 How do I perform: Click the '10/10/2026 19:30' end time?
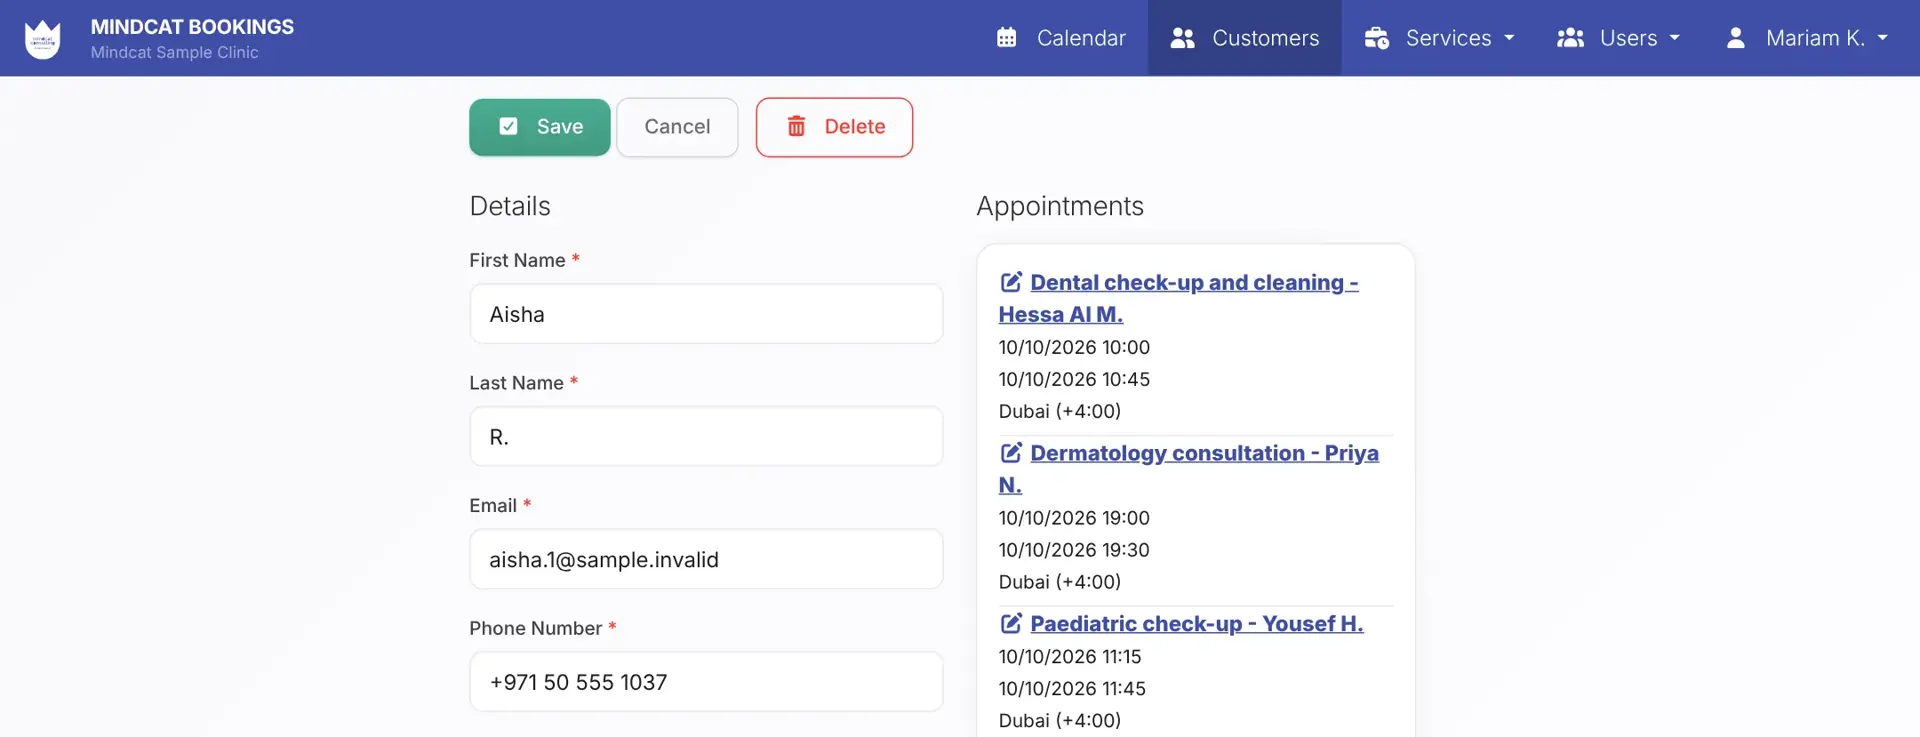point(1074,550)
